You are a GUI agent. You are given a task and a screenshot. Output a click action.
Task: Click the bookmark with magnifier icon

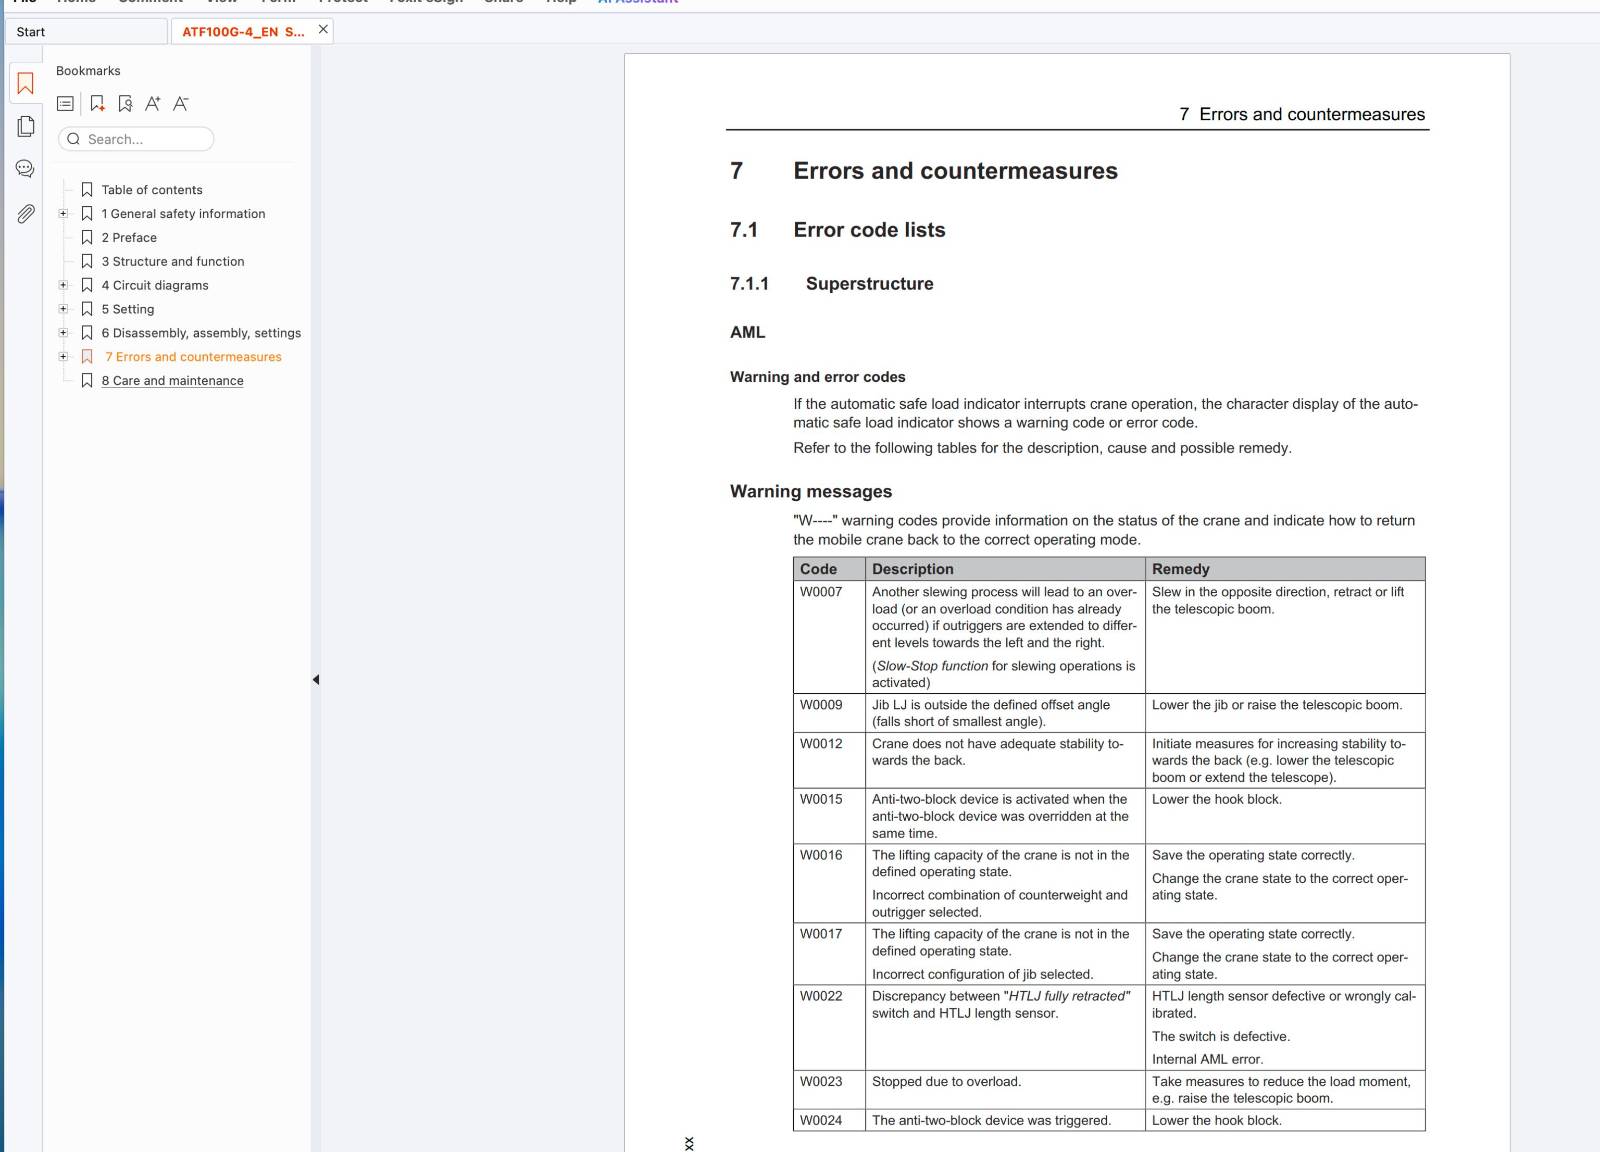coord(125,103)
